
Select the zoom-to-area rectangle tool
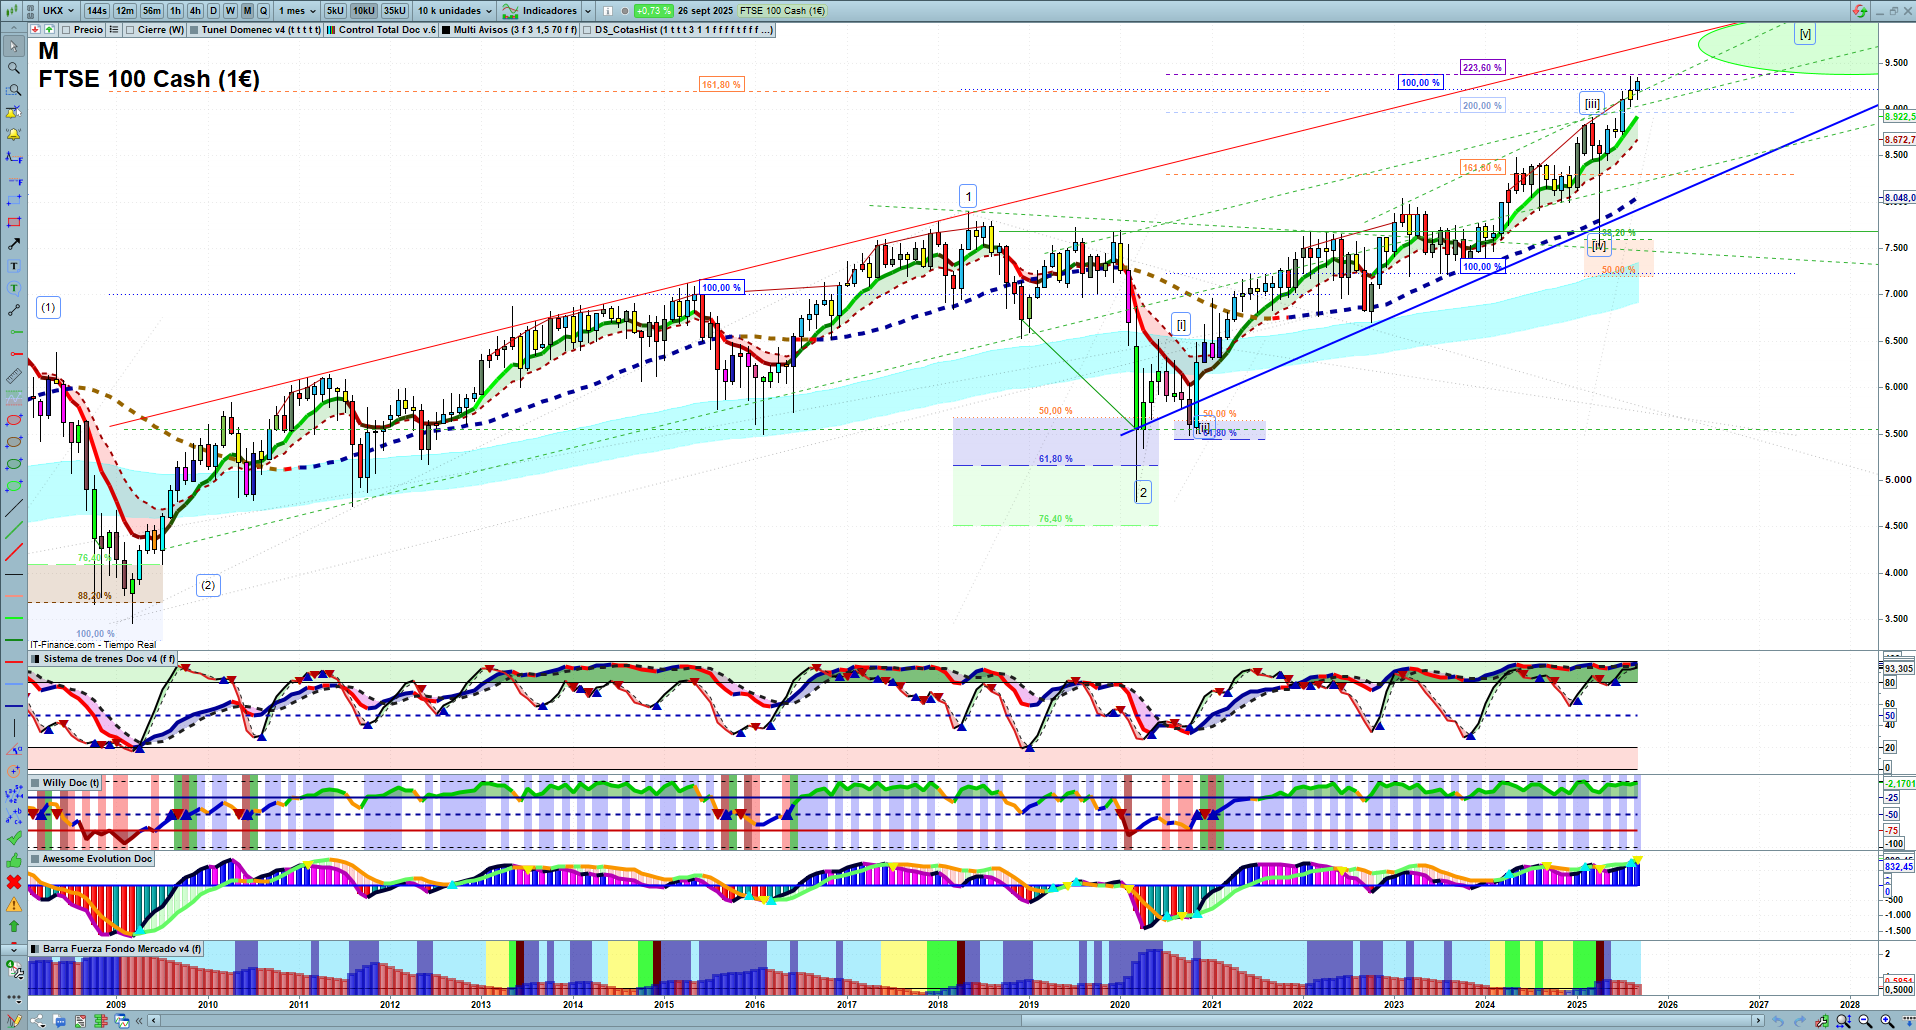click(14, 90)
